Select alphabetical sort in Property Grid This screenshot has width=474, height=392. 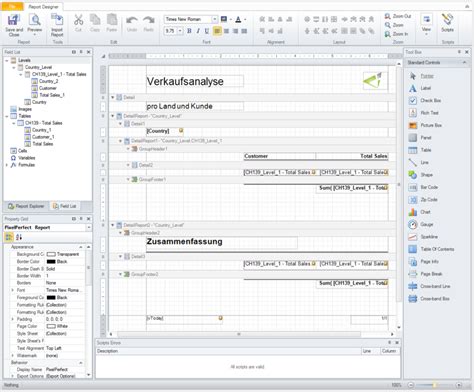coord(19,237)
